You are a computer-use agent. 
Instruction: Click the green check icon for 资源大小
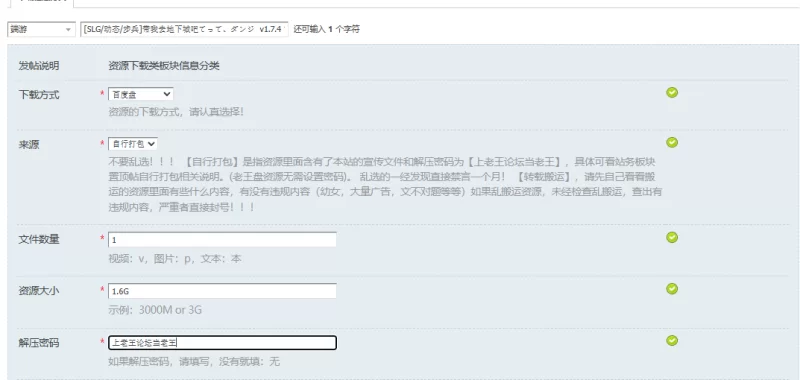click(x=672, y=289)
